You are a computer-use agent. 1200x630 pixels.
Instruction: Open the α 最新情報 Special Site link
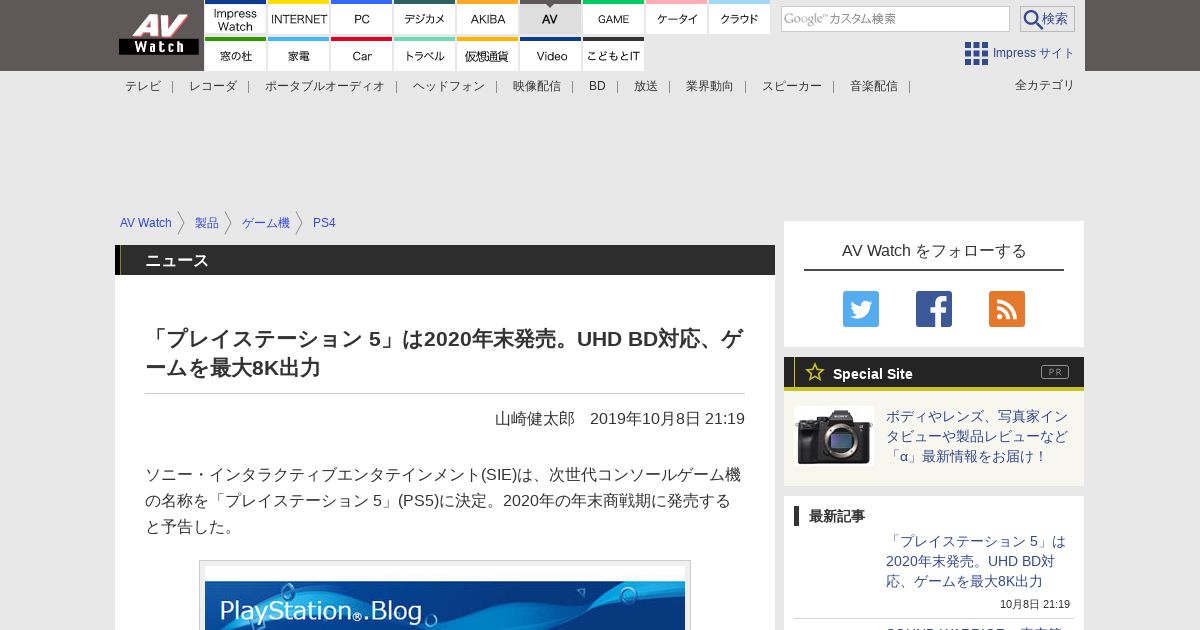pos(977,436)
